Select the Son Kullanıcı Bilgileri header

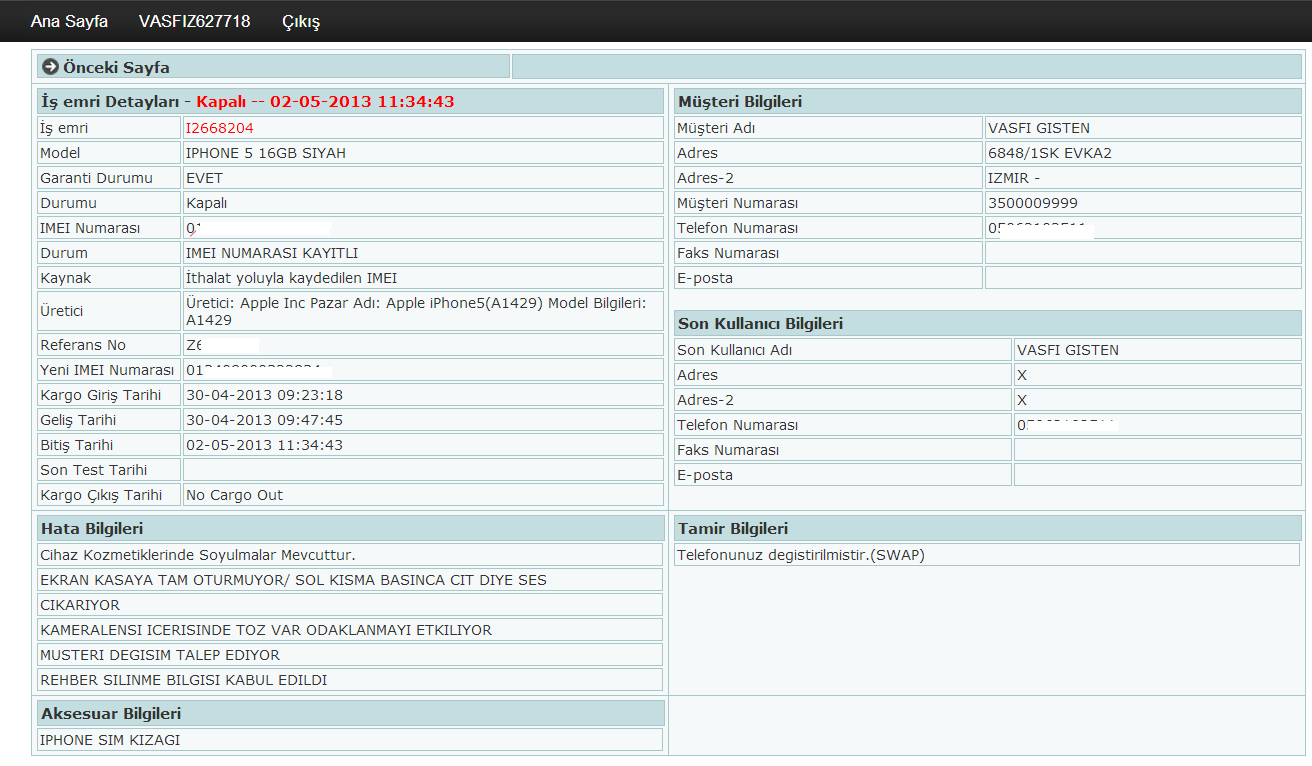pyautogui.click(x=988, y=323)
